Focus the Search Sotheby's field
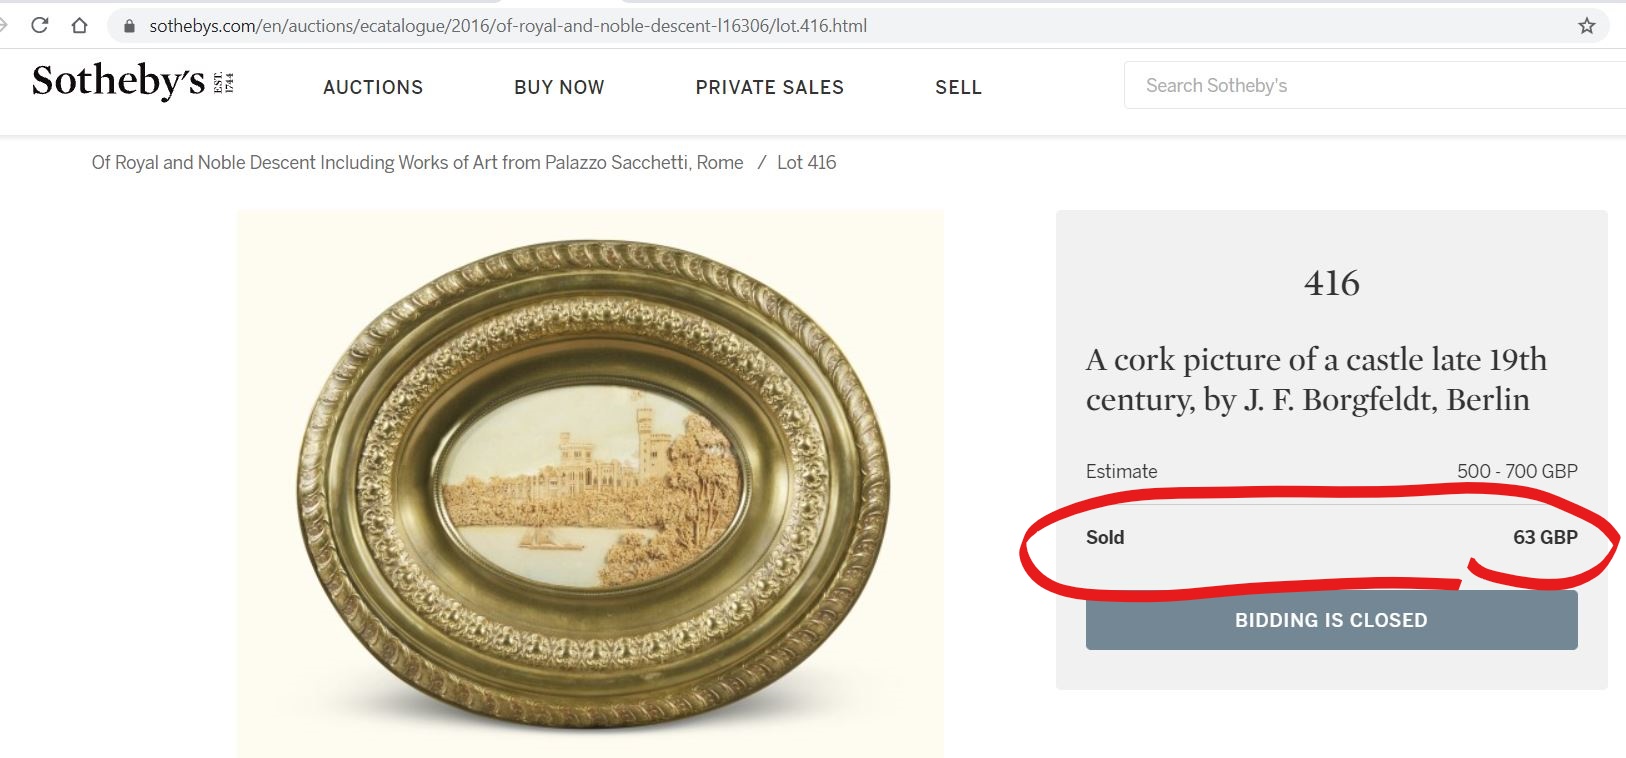Viewport: 1626px width, 758px height. (x=1370, y=86)
